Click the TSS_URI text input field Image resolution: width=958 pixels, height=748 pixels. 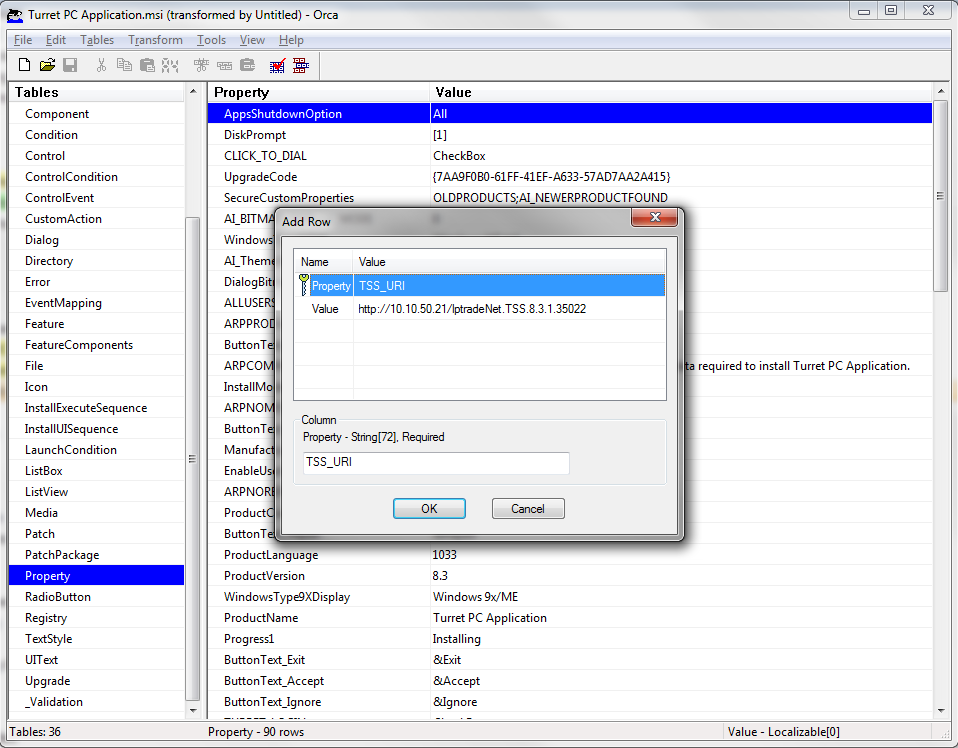(436, 463)
